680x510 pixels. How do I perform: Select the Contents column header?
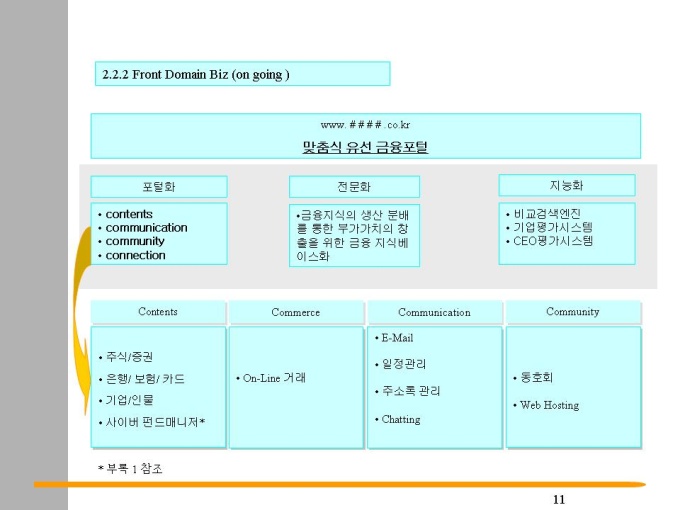click(158, 312)
